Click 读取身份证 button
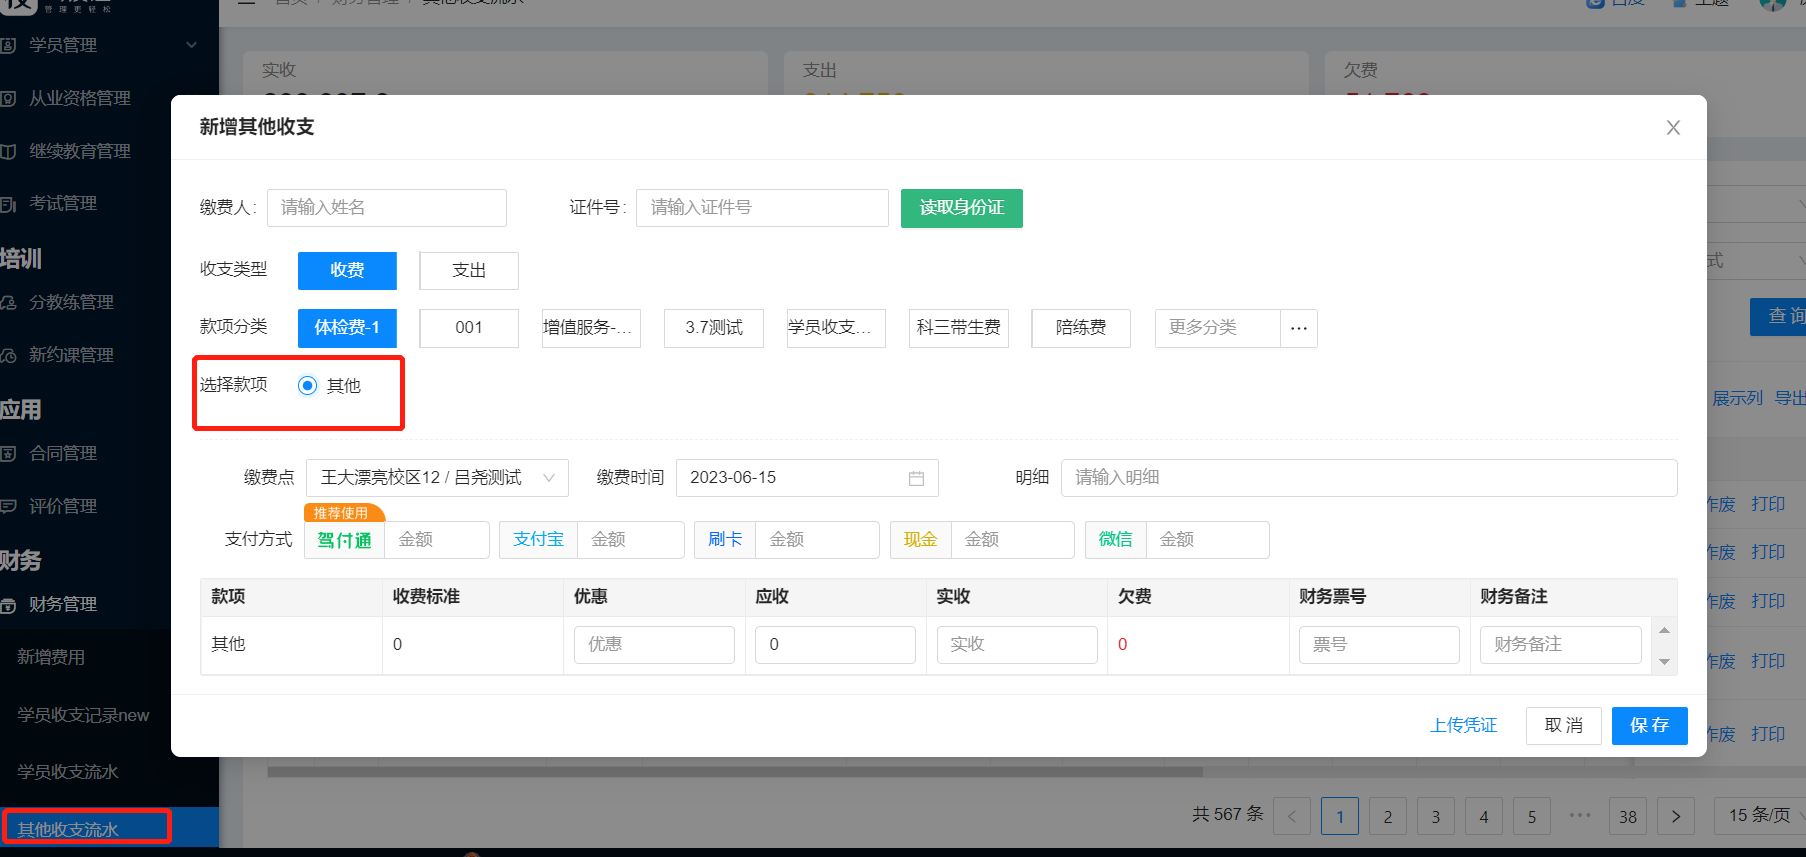 pyautogui.click(x=962, y=208)
